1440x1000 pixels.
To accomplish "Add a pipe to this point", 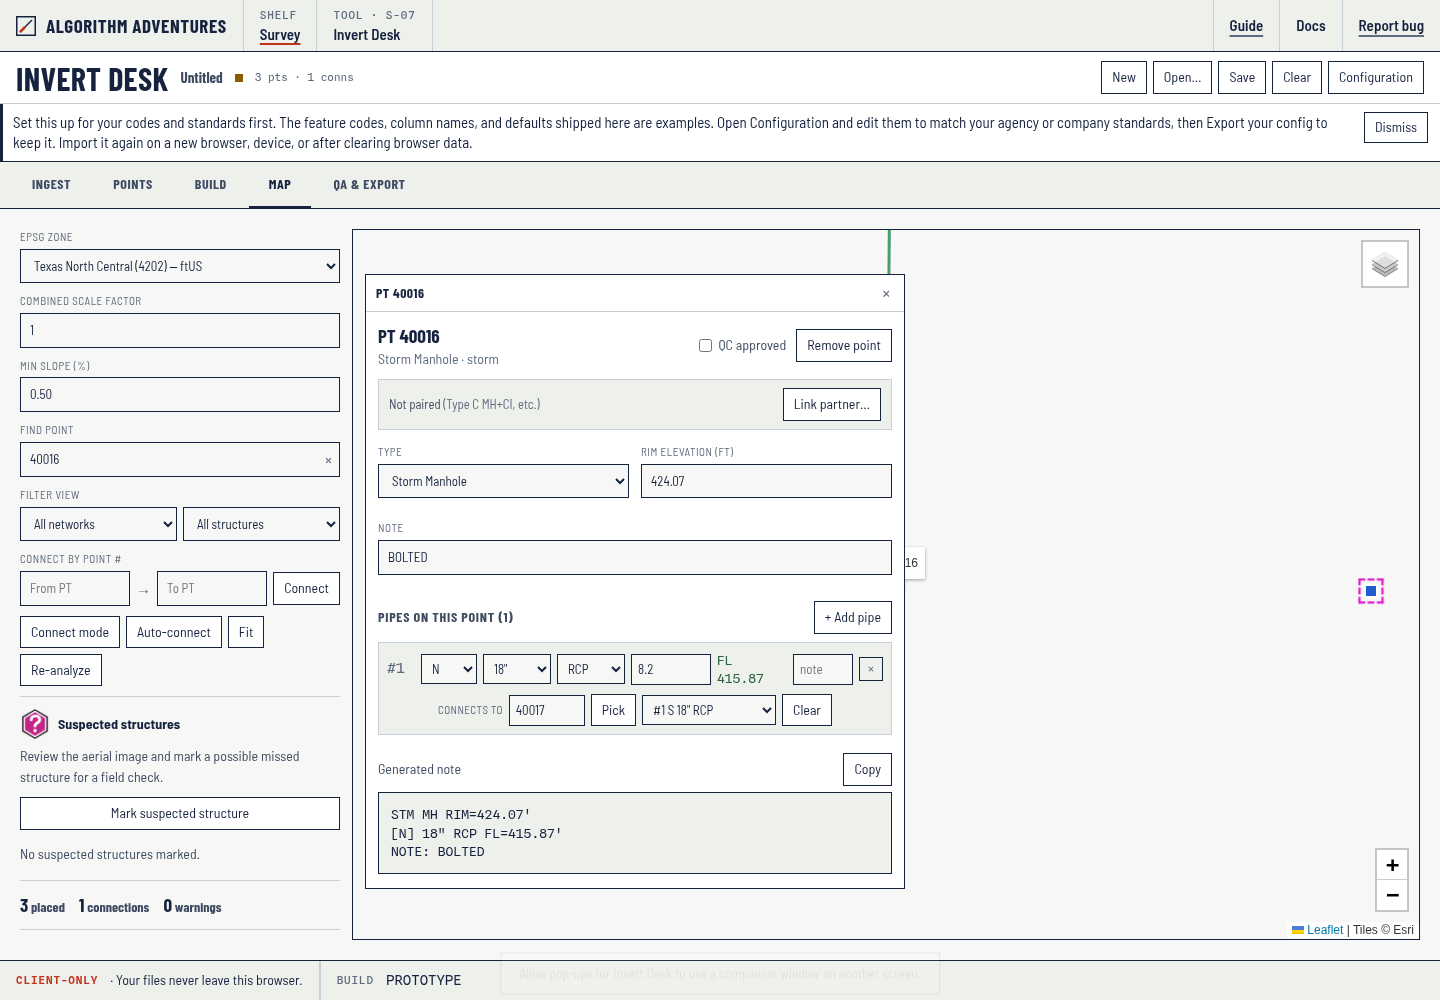I will click(x=853, y=617).
